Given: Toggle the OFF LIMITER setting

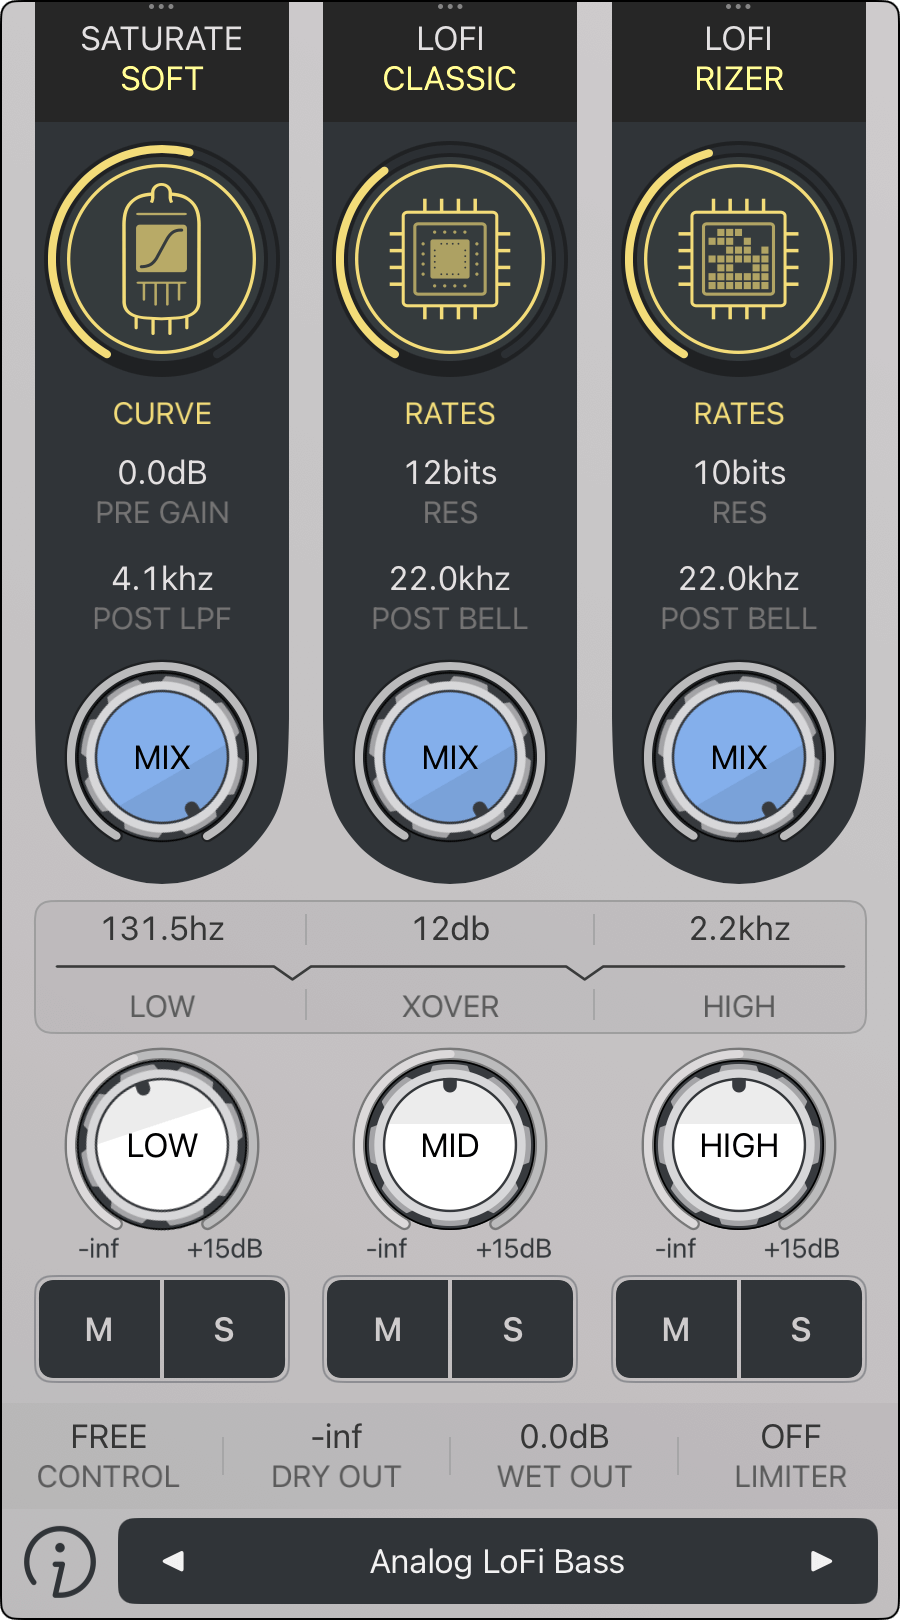Looking at the screenshot, I should pyautogui.click(x=790, y=1456).
